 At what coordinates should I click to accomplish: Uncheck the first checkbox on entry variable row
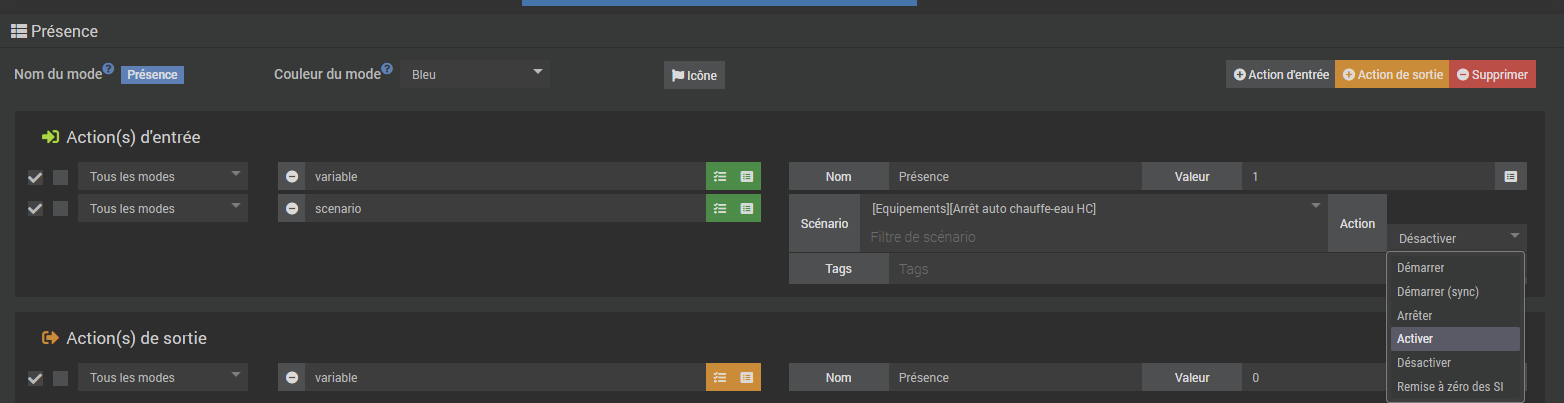(x=35, y=178)
